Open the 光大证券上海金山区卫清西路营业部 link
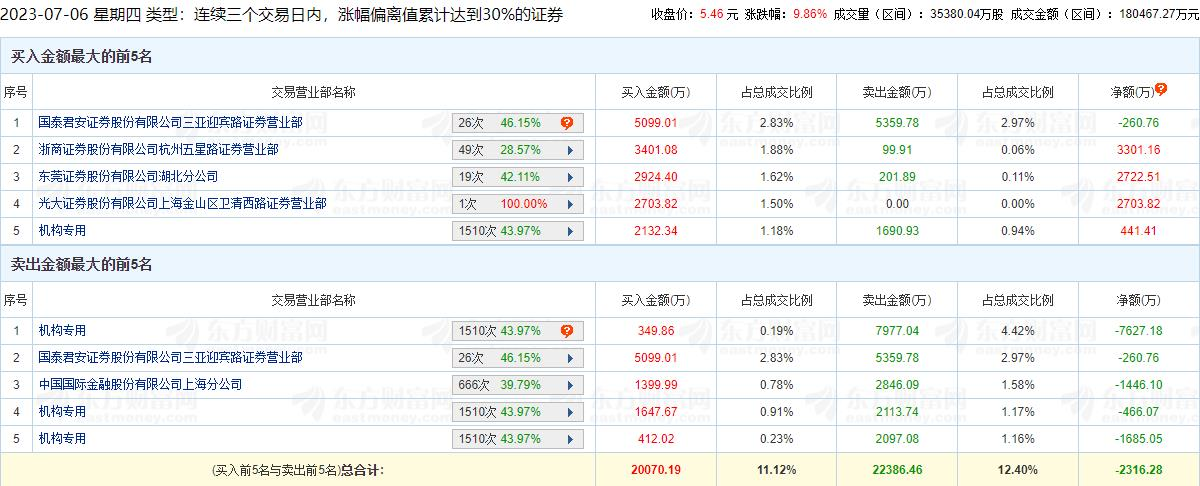 click(182, 204)
